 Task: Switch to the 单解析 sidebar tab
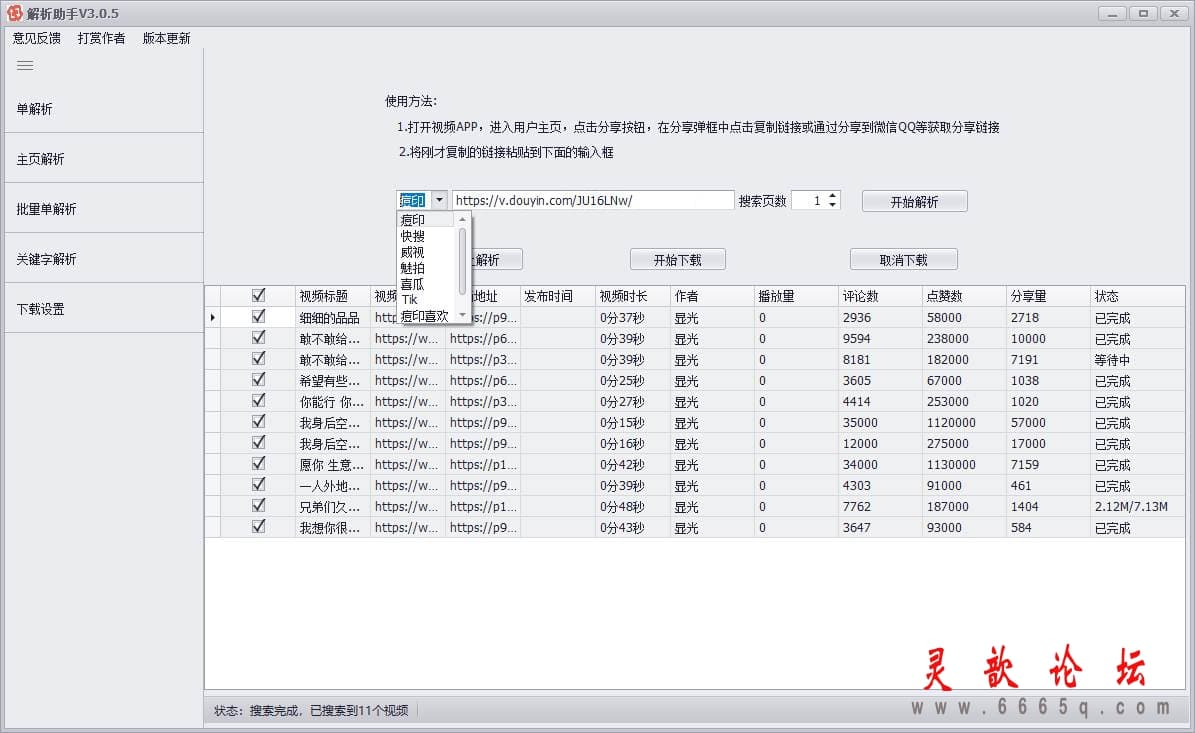pos(104,109)
